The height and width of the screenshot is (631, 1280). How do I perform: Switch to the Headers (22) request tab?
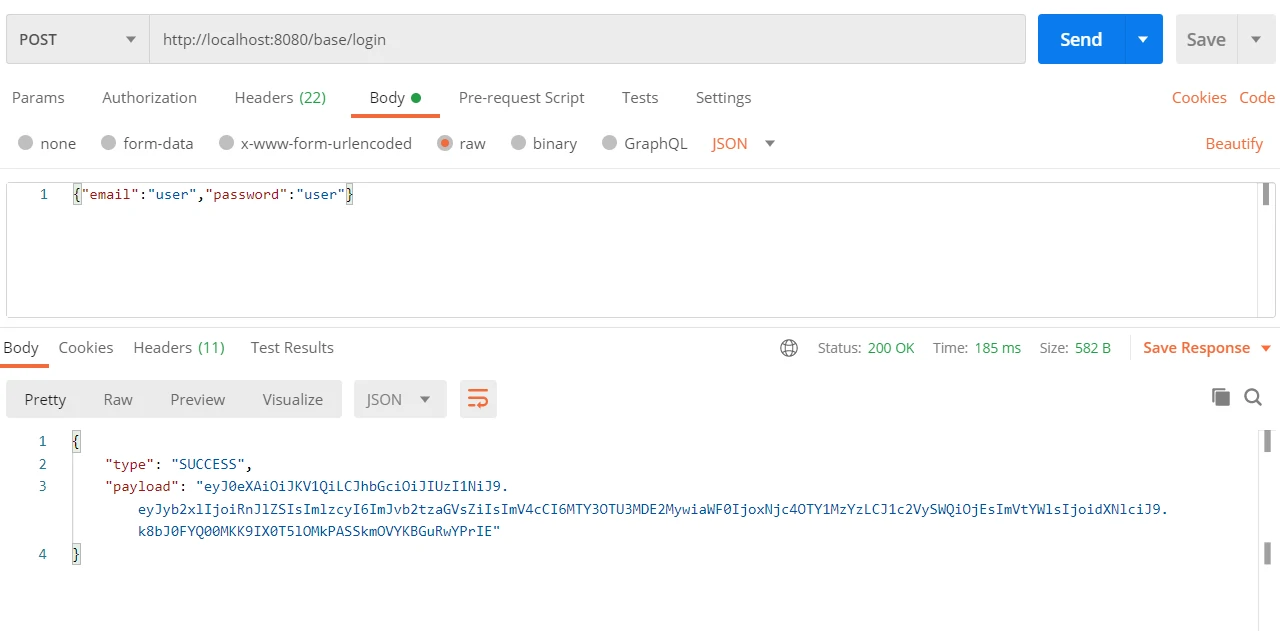pyautogui.click(x=280, y=97)
